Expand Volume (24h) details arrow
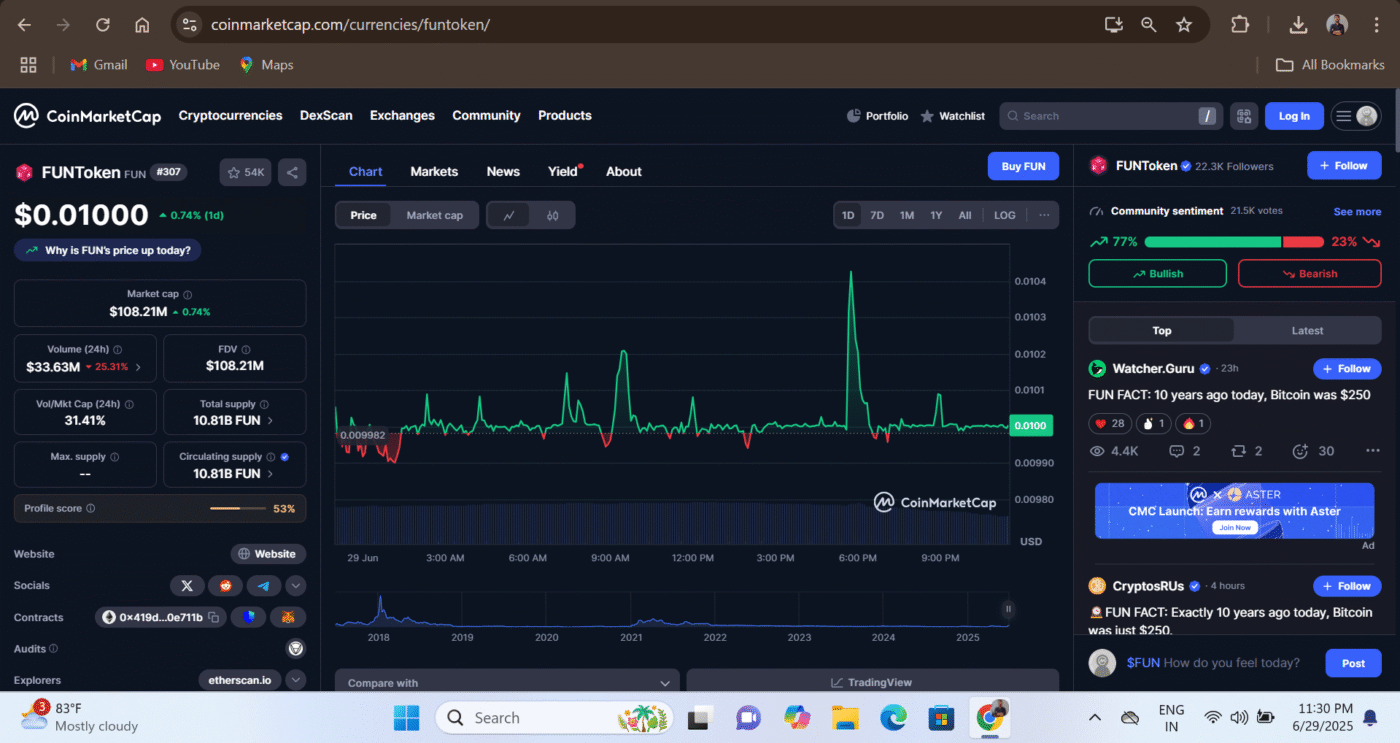This screenshot has width=1400, height=743. click(138, 367)
